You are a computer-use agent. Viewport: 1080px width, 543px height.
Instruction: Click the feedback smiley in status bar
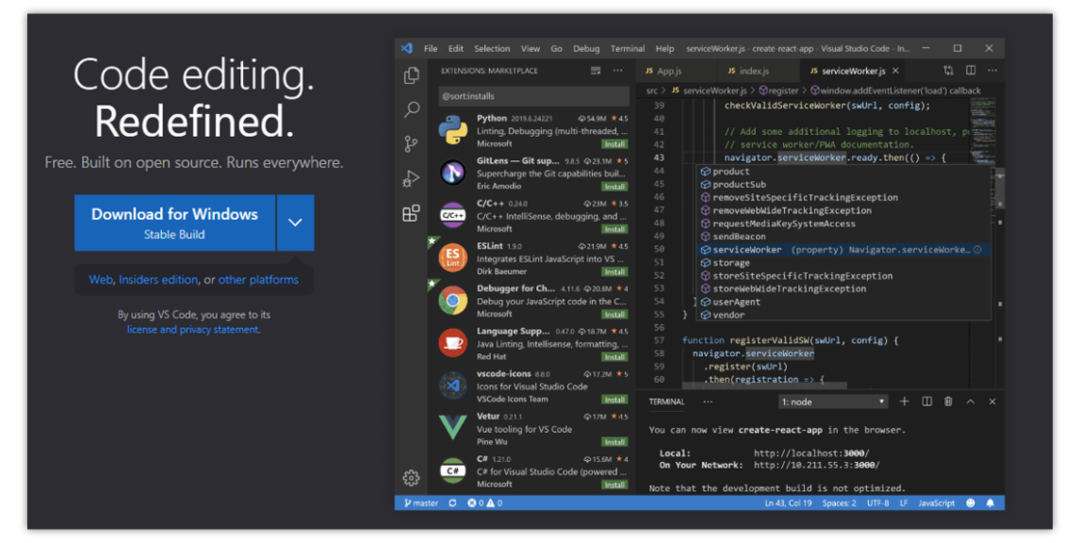click(x=970, y=503)
